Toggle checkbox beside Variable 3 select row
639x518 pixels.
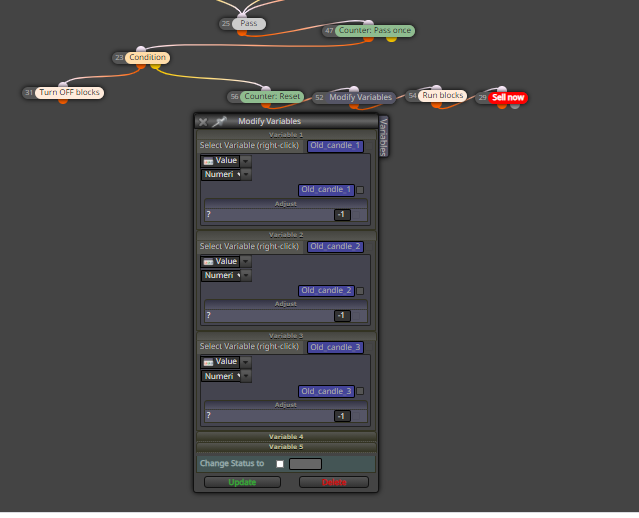pyautogui.click(x=369, y=347)
